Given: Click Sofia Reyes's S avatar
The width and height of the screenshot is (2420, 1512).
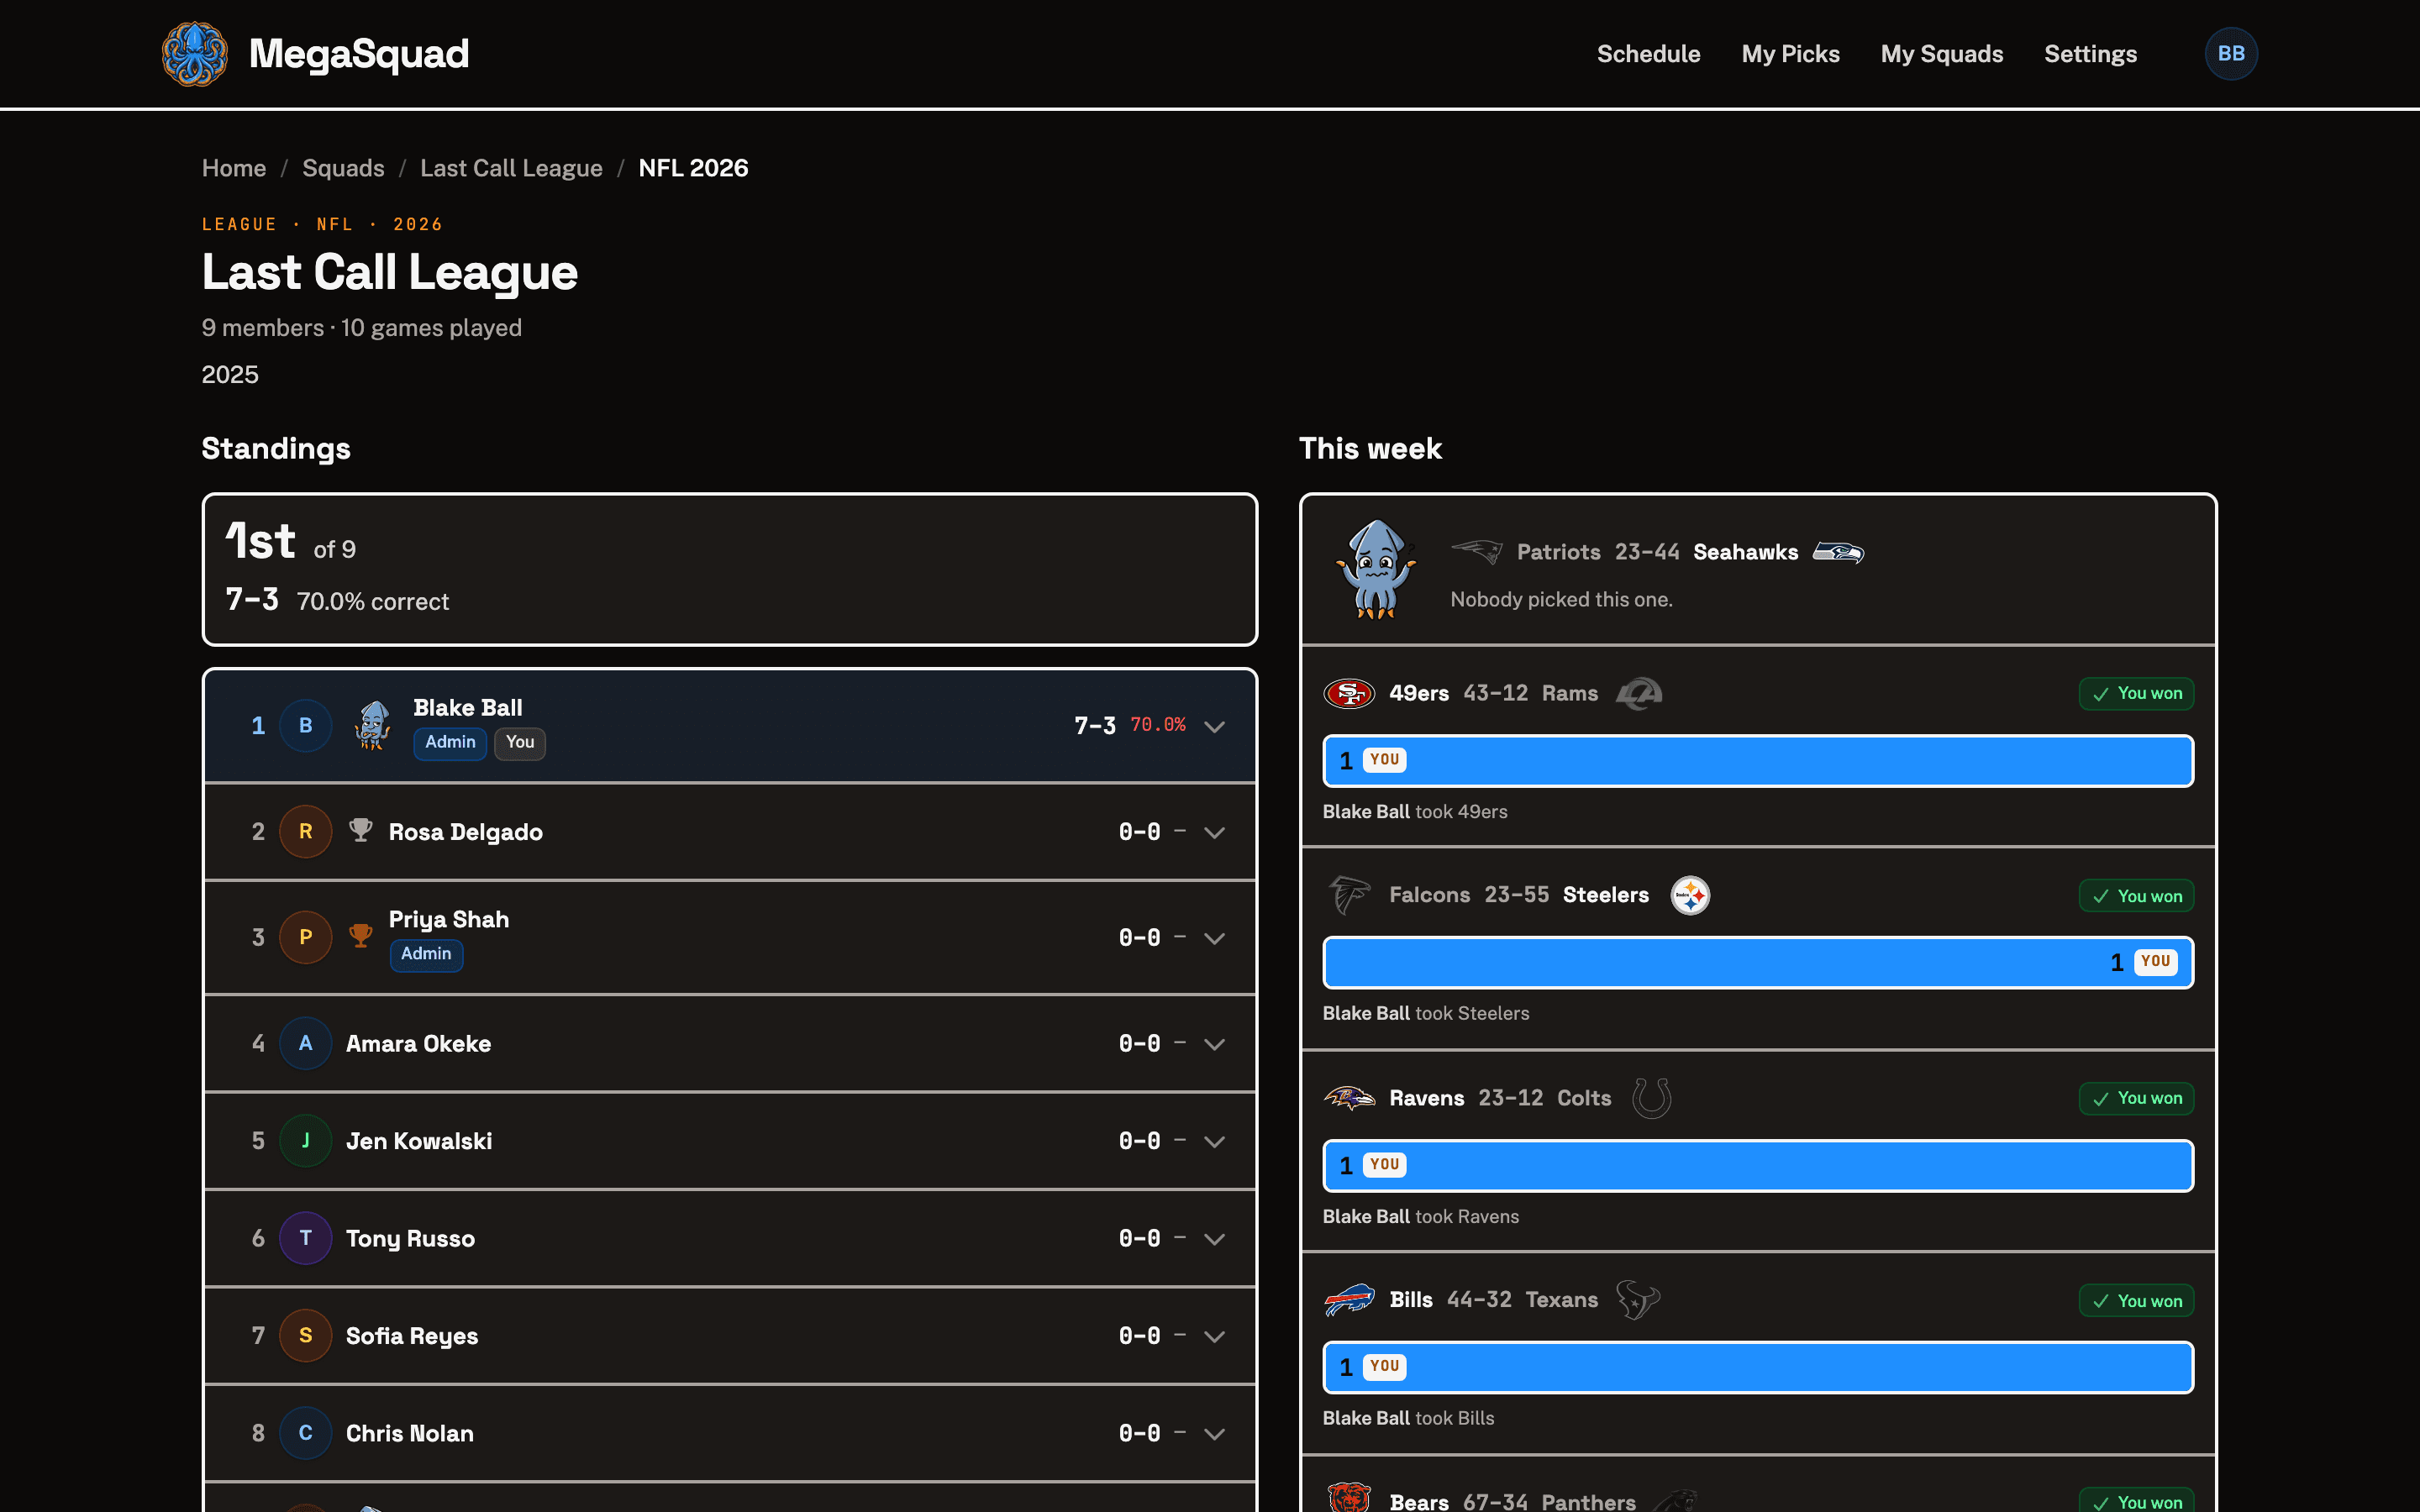Looking at the screenshot, I should [305, 1335].
